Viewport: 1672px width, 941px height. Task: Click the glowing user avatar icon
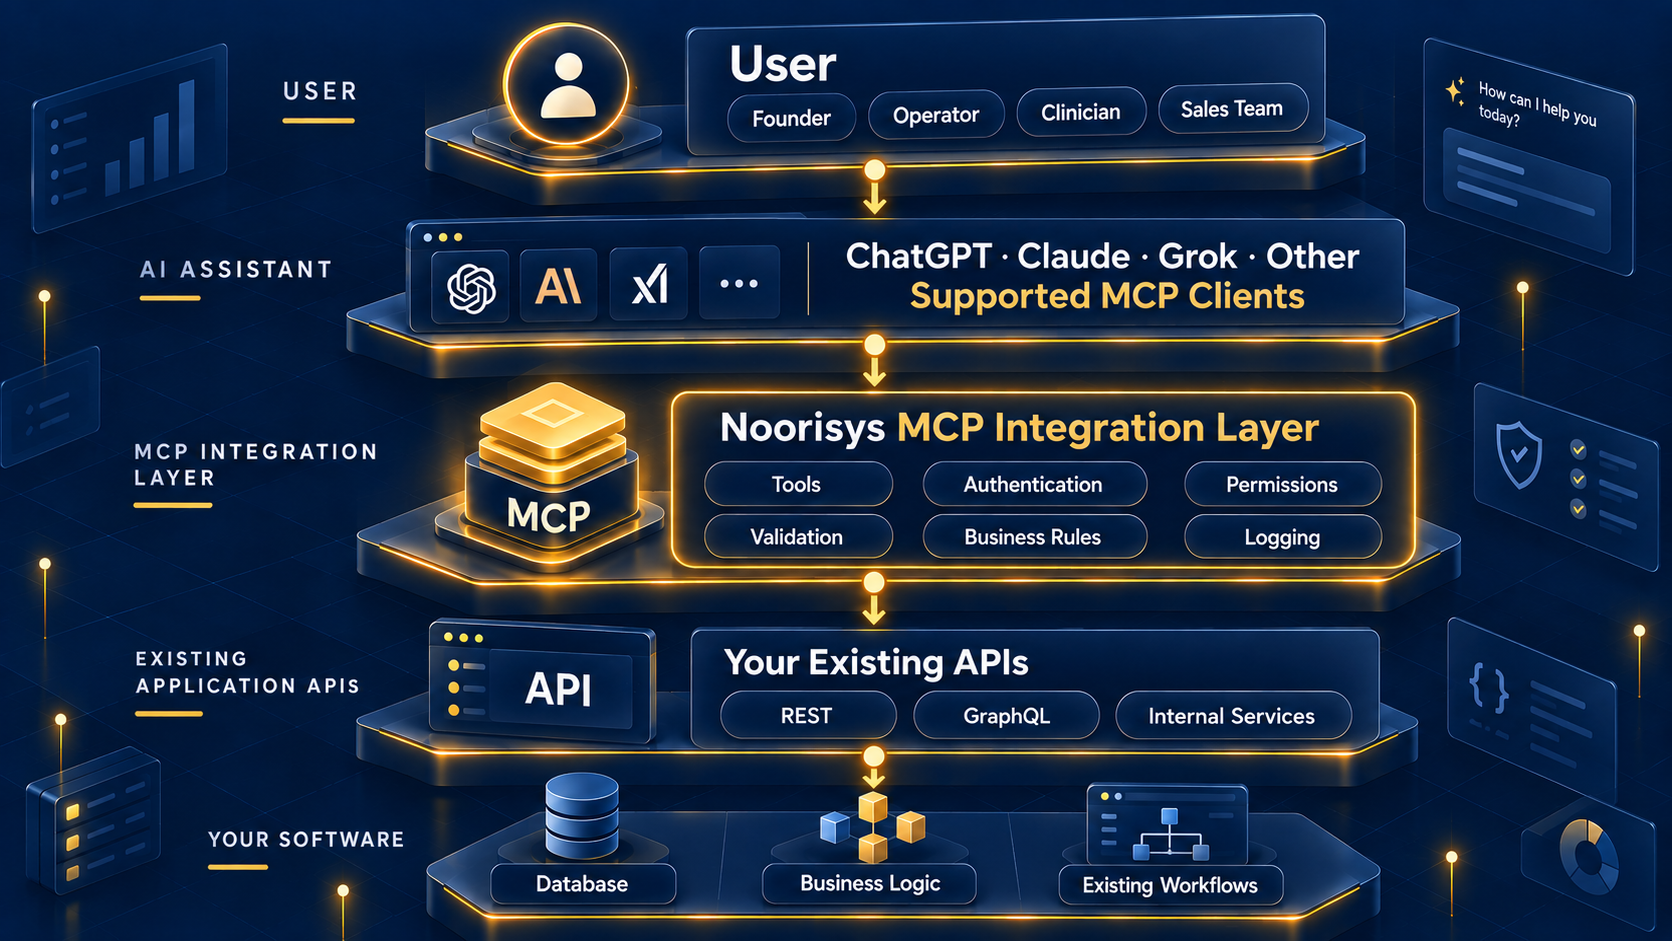coord(567,86)
